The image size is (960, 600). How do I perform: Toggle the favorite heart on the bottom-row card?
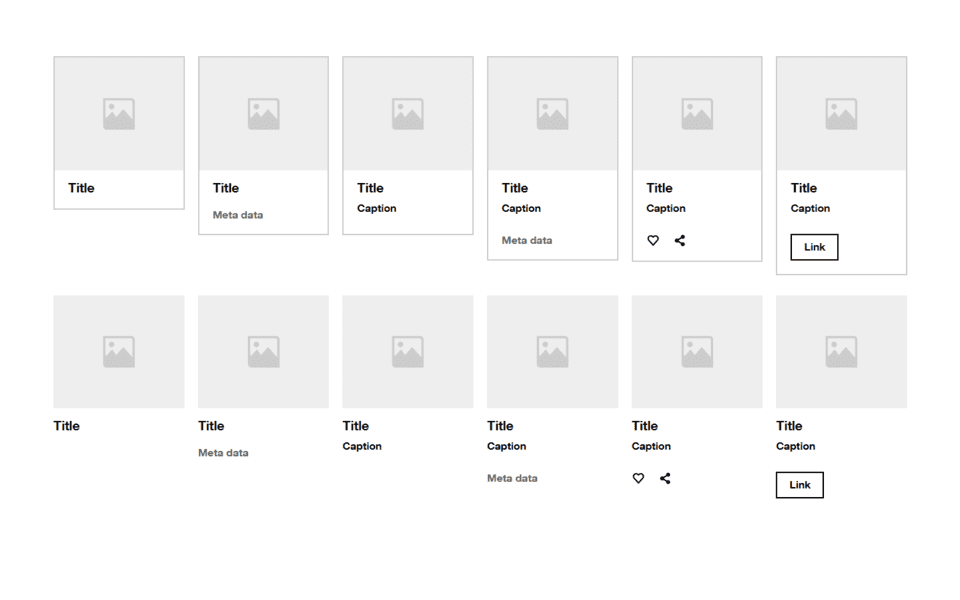tap(638, 478)
